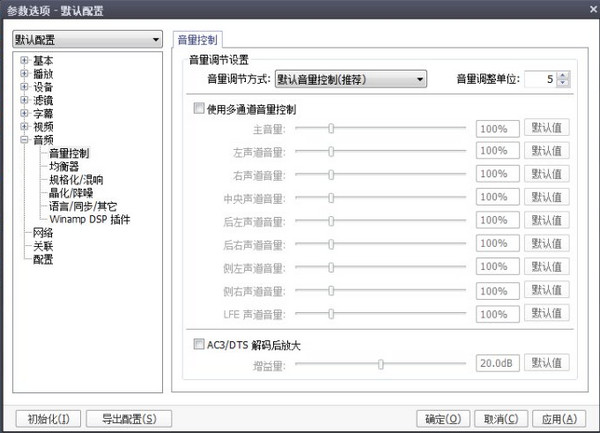Enable AC3/DTS 解码后放大 checkbox
Screen dimensions: 600x433
199,344
